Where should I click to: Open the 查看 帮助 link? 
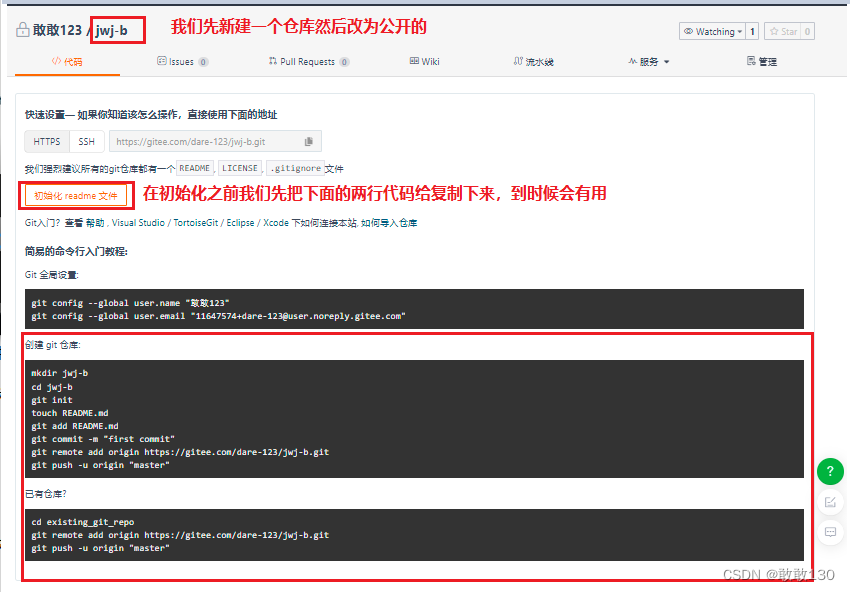[85, 223]
